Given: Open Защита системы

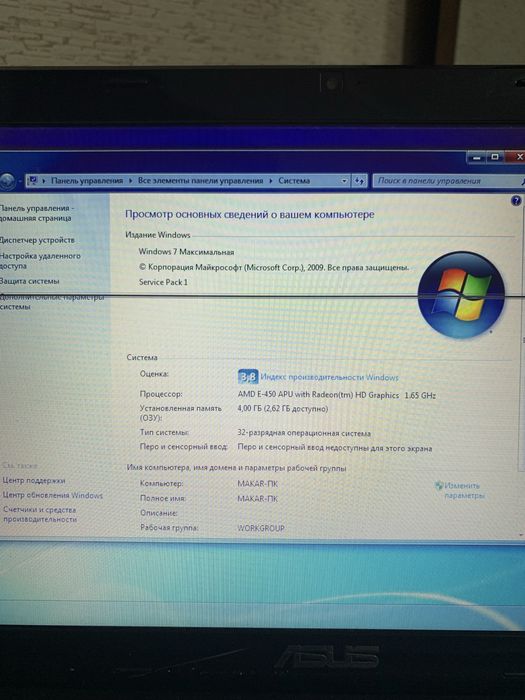Looking at the screenshot, I should (x=29, y=281).
